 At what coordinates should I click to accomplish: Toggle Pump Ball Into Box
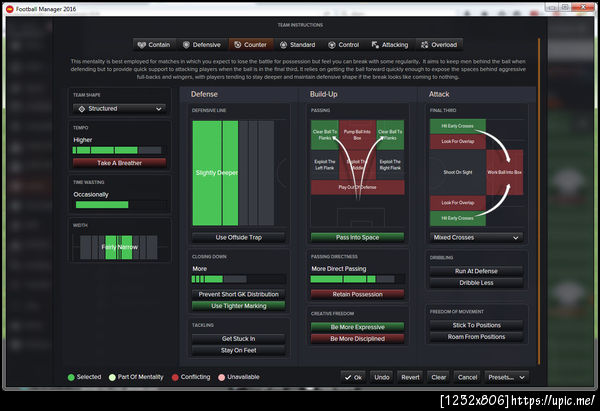tap(357, 134)
